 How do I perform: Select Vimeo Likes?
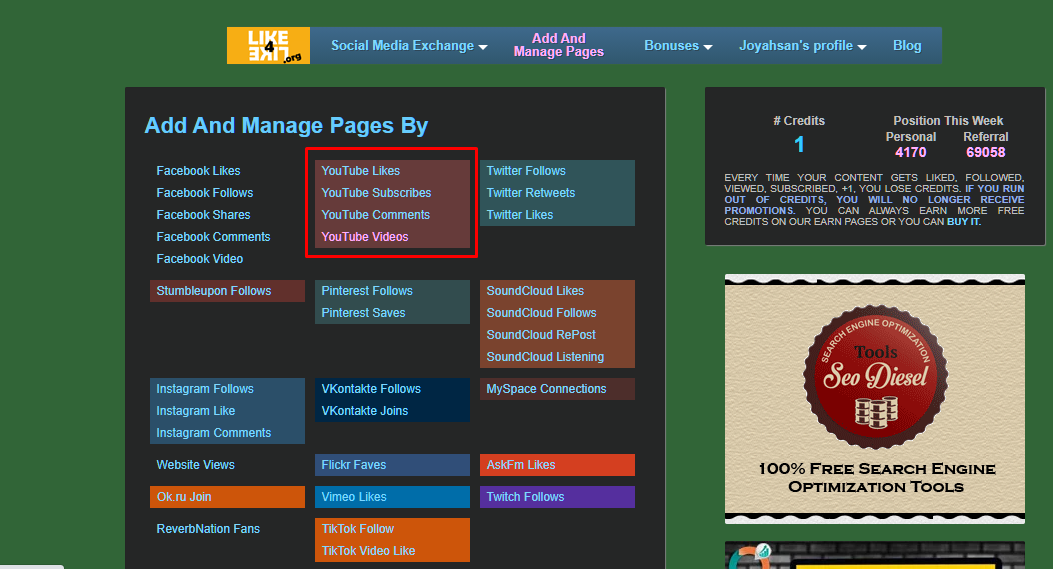(354, 497)
